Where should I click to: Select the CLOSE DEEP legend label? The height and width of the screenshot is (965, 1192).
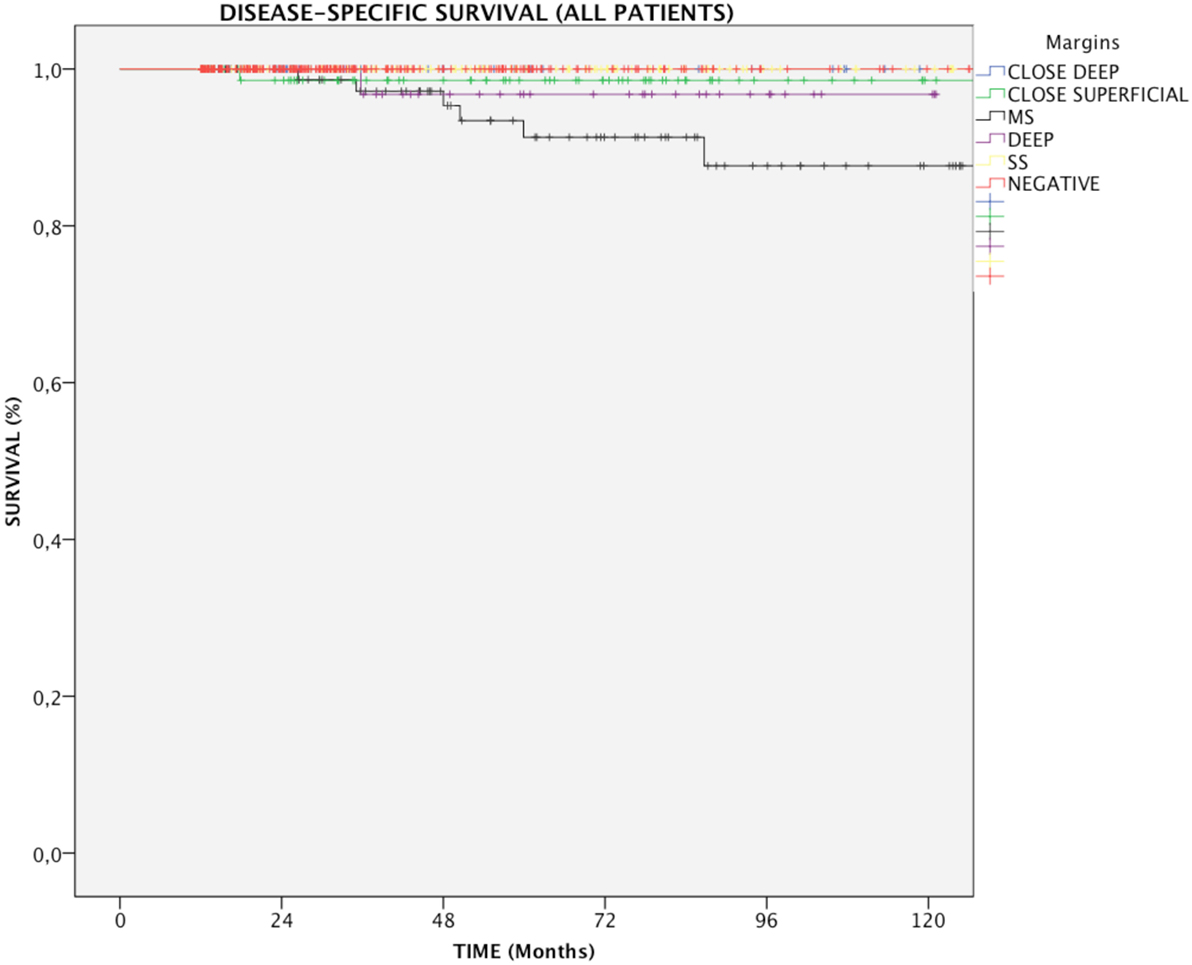[x=1063, y=72]
